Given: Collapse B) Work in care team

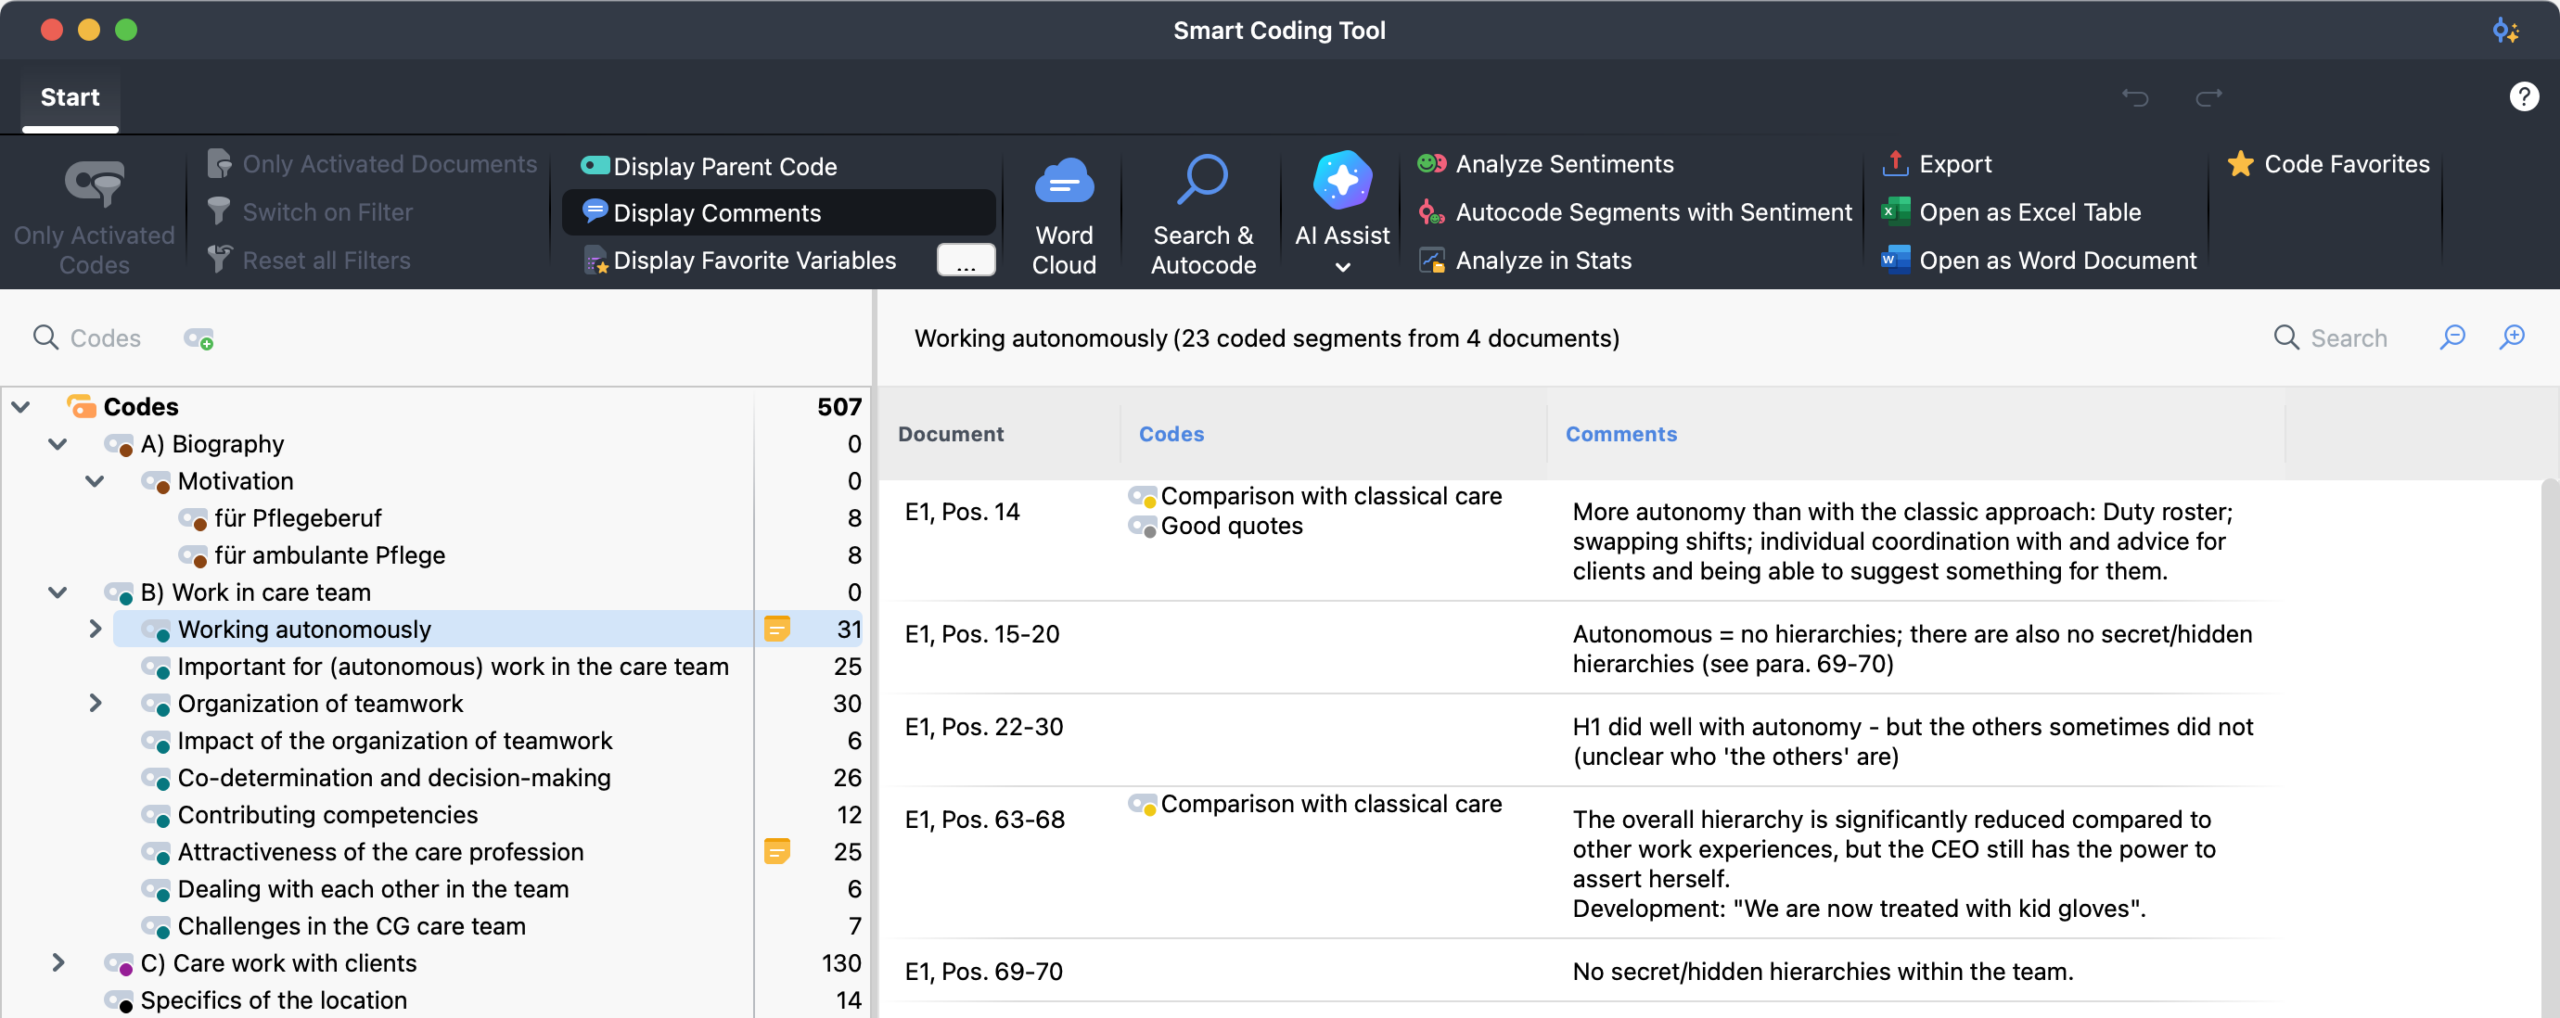Looking at the screenshot, I should coord(57,592).
